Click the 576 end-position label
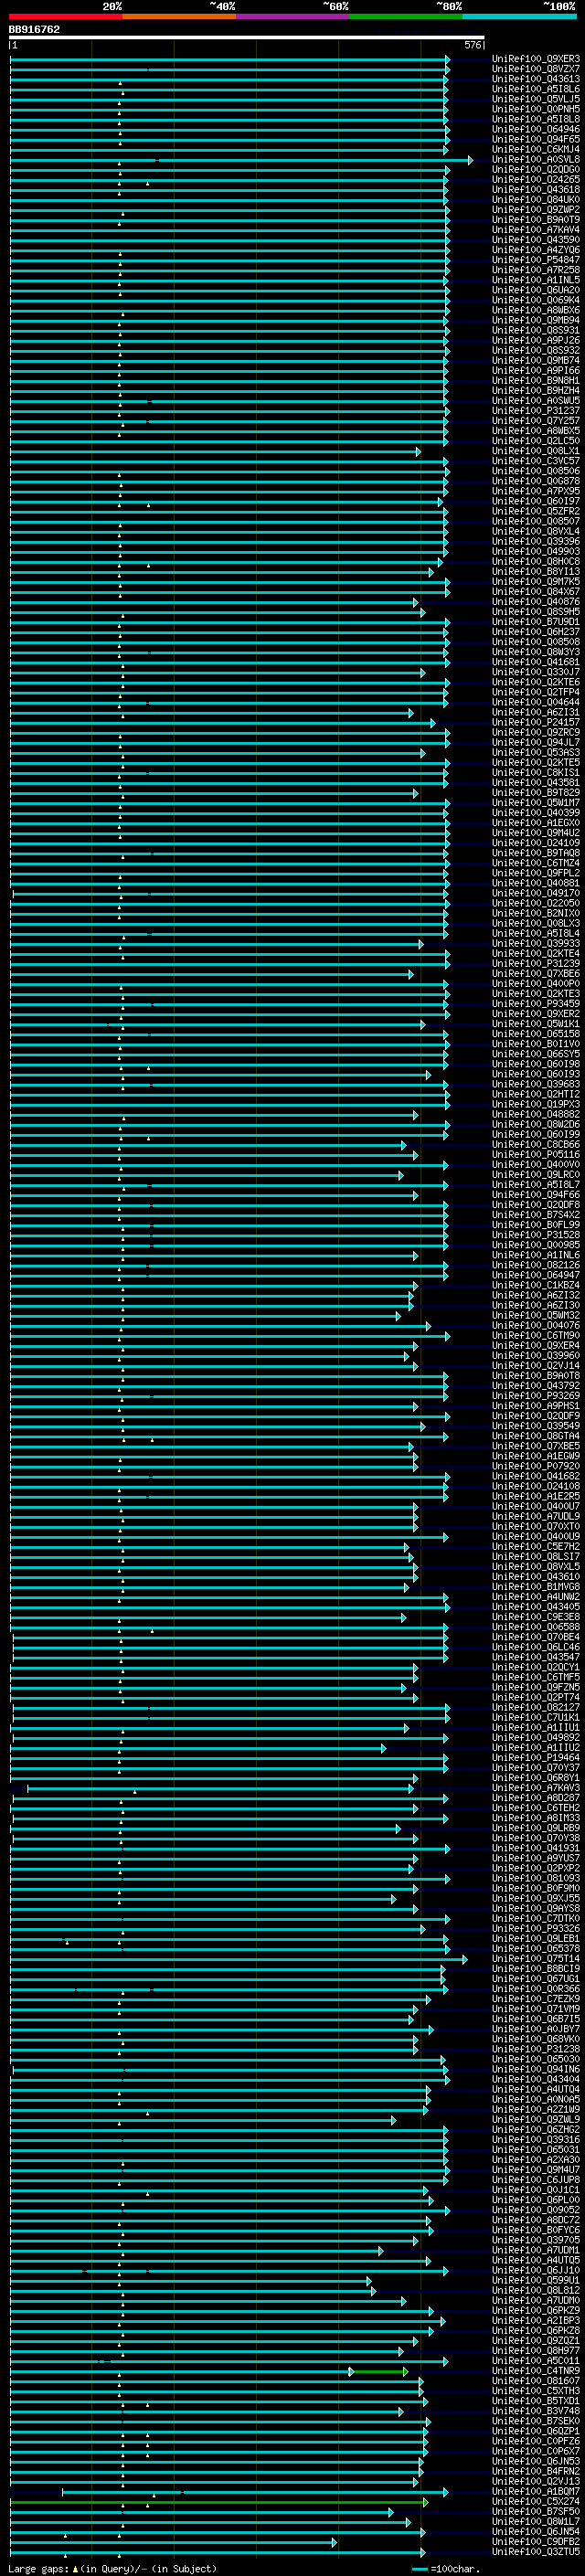 [473, 45]
